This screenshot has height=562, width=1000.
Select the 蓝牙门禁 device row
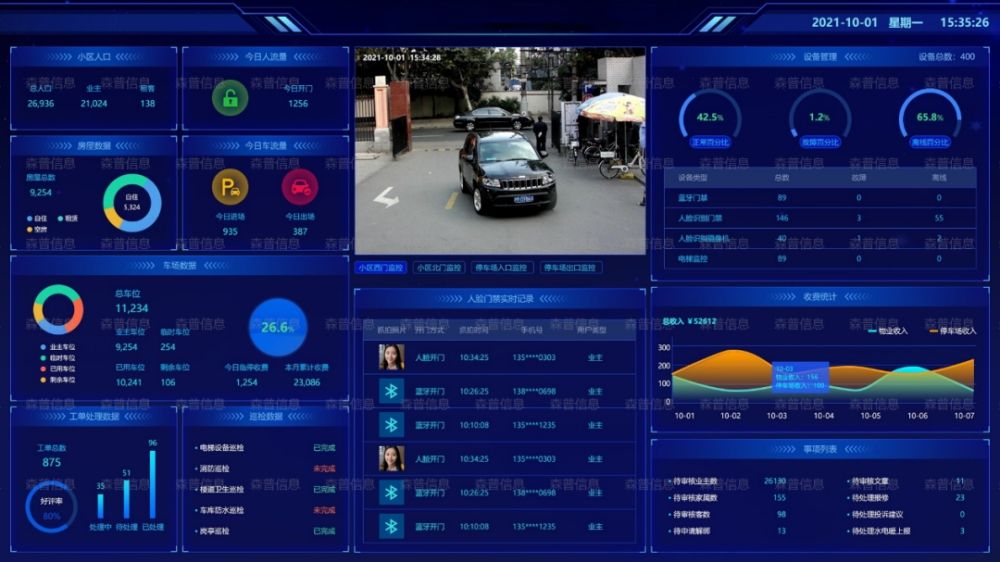tap(820, 198)
